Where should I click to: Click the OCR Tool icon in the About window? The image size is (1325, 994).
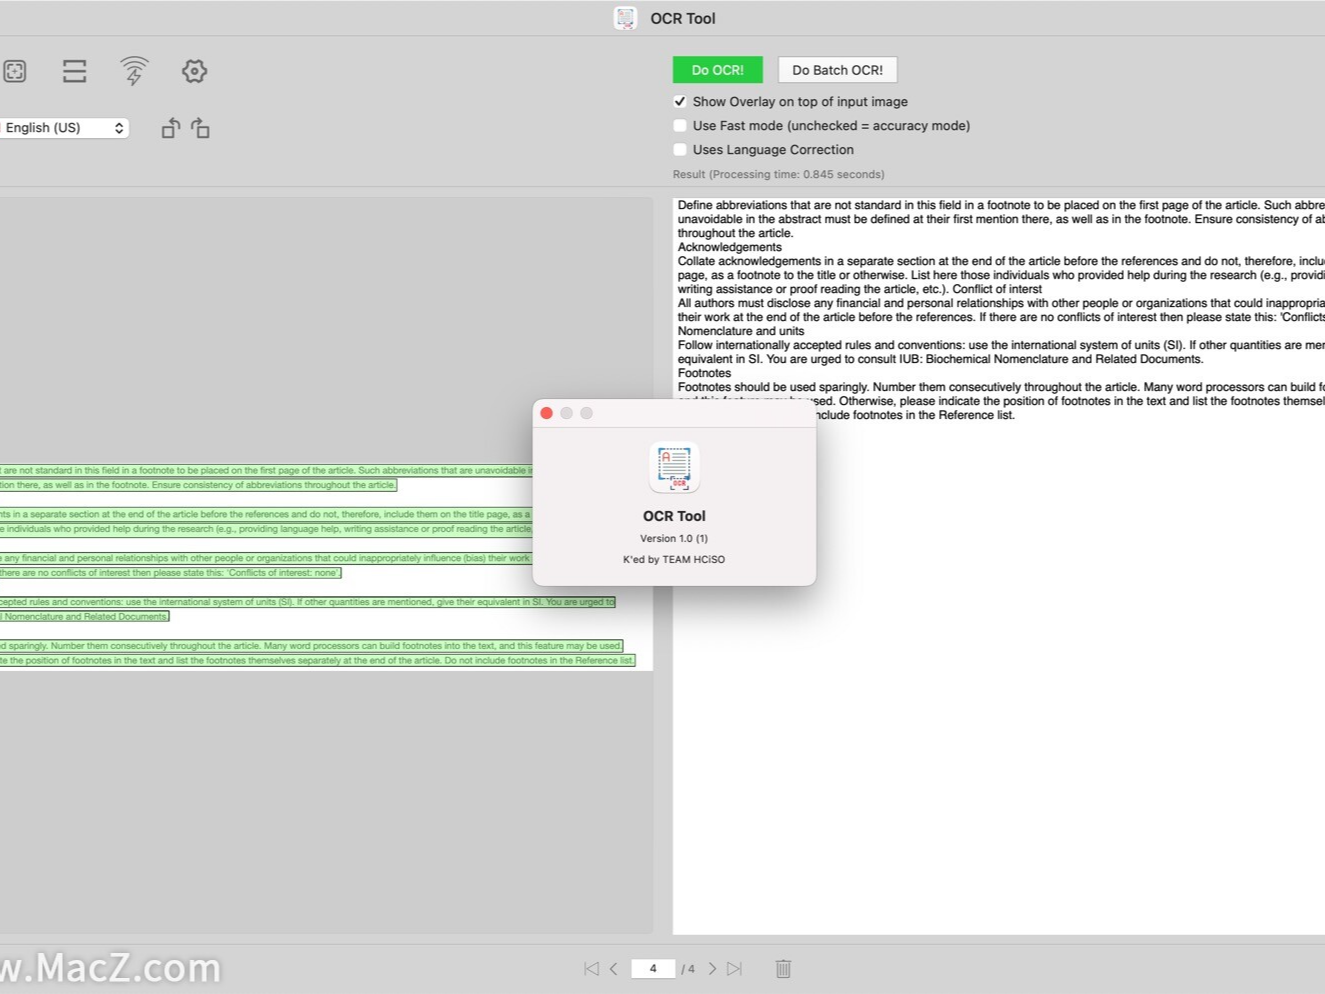(674, 466)
